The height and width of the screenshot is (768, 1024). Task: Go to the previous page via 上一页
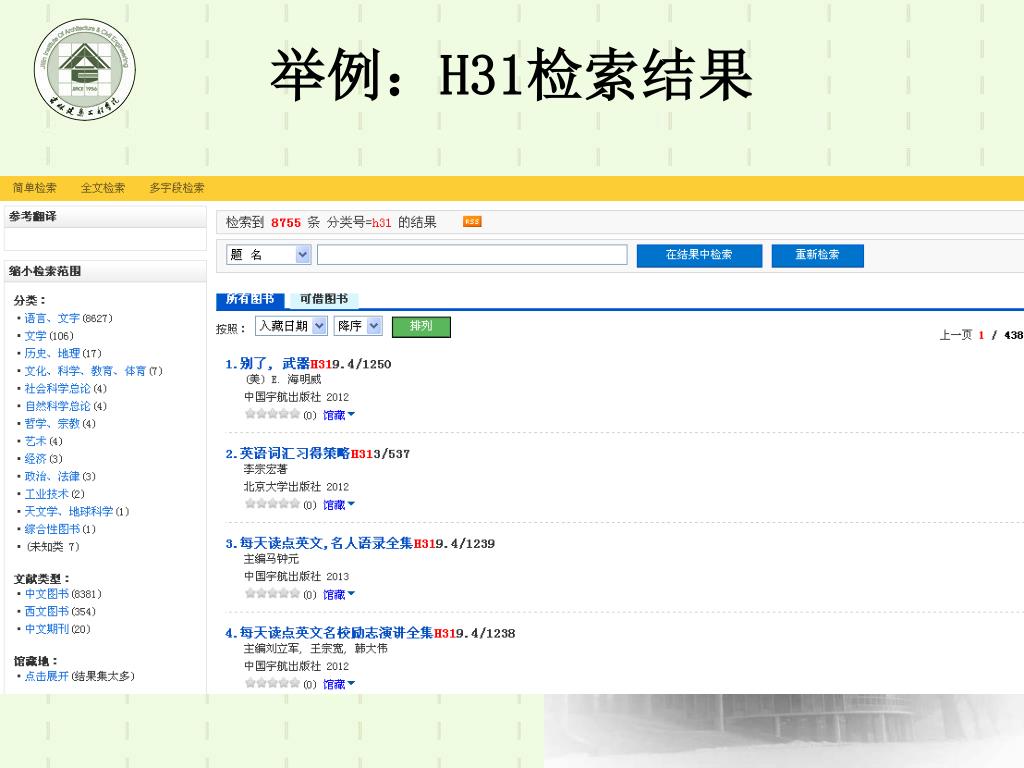(955, 335)
